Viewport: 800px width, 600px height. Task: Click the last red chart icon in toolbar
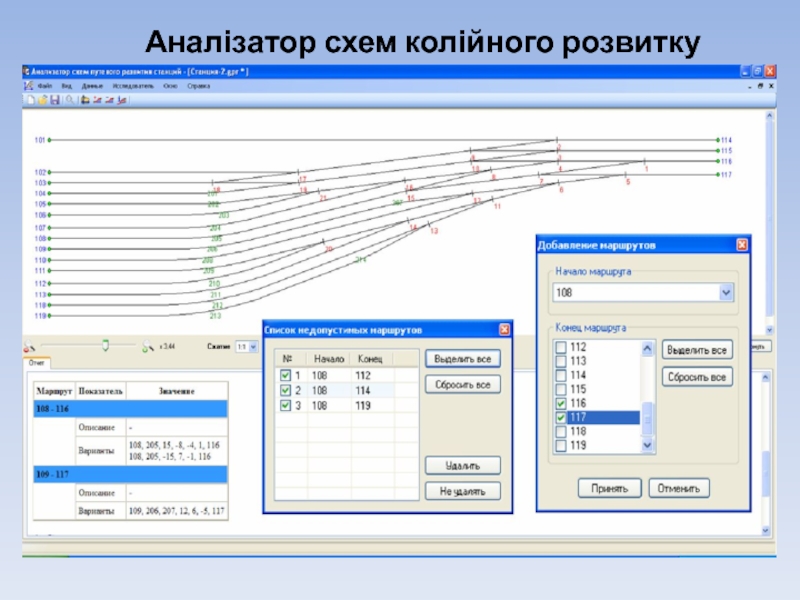121,100
